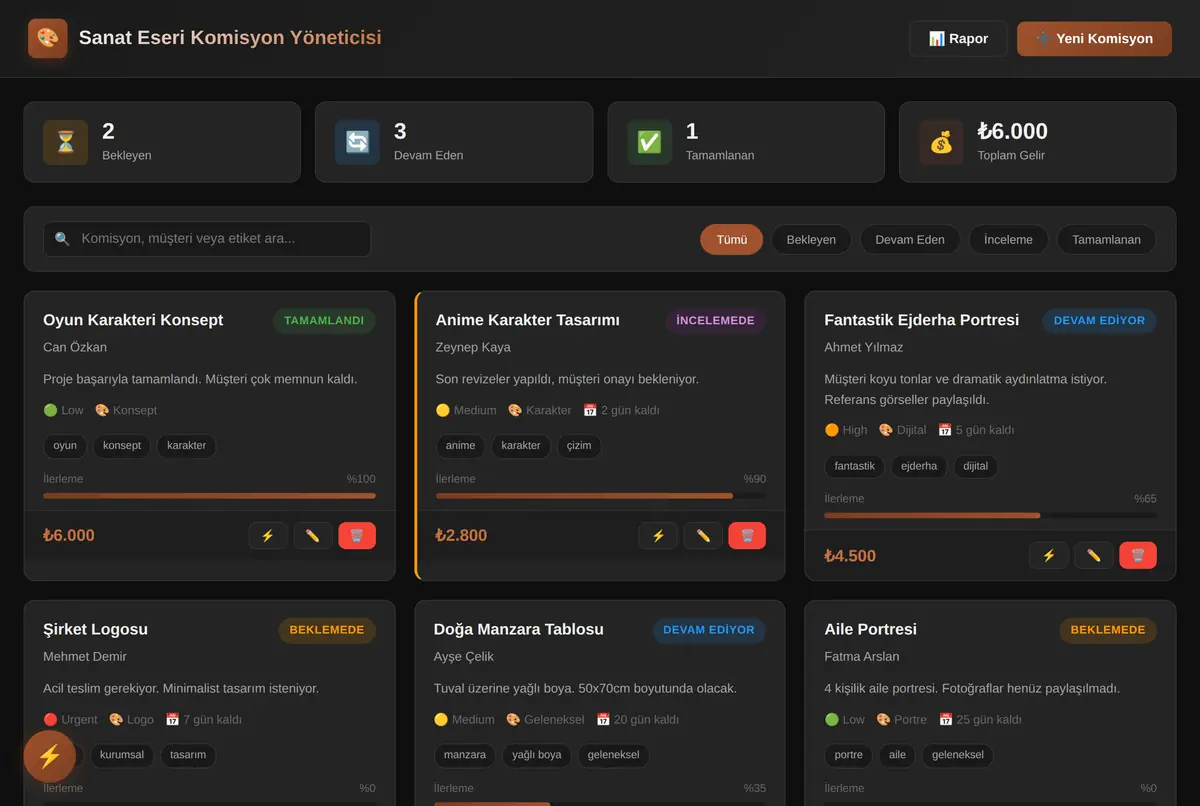Delete the Oyun Karakteri Konsept commission

pyautogui.click(x=357, y=536)
